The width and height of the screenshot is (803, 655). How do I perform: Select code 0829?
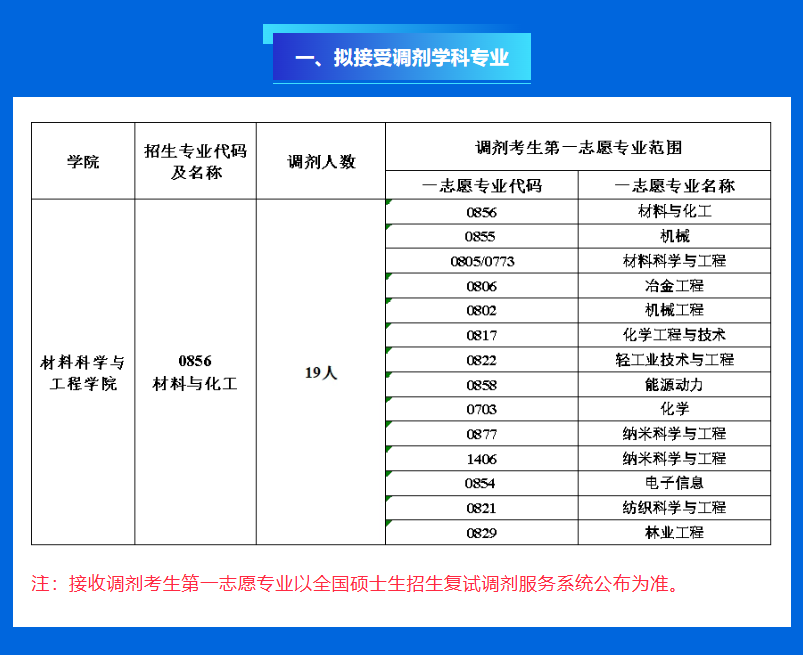coord(482,533)
